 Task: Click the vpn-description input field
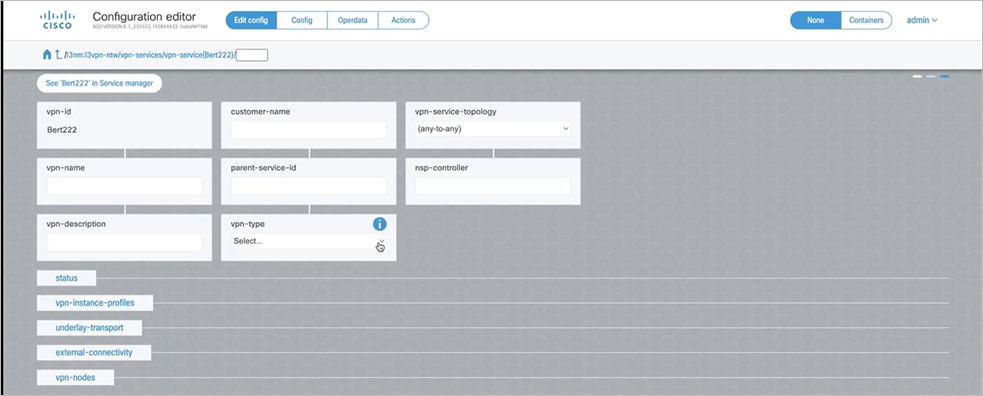click(124, 242)
